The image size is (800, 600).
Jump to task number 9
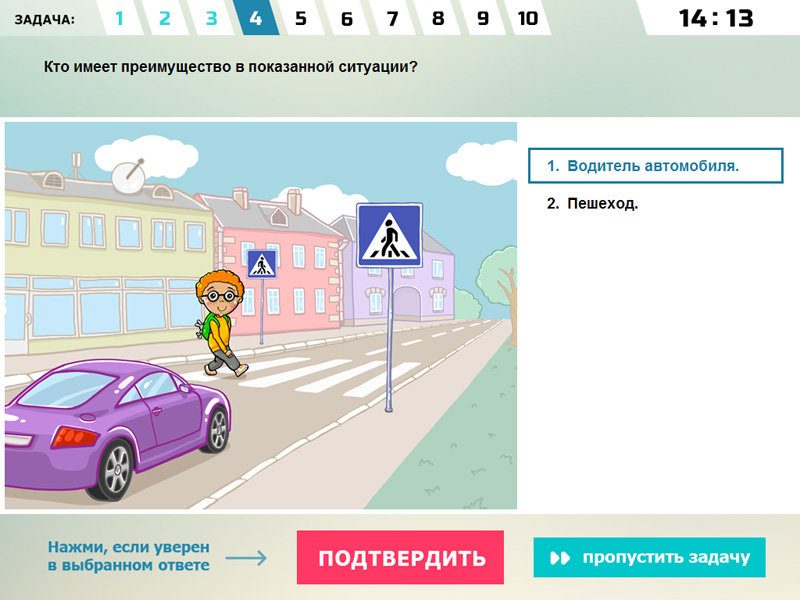[483, 18]
